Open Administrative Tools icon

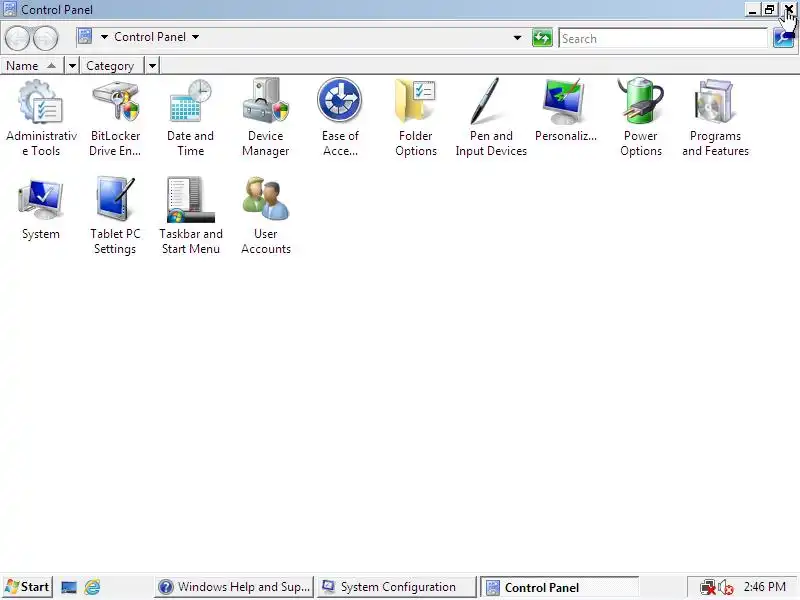pyautogui.click(x=41, y=117)
